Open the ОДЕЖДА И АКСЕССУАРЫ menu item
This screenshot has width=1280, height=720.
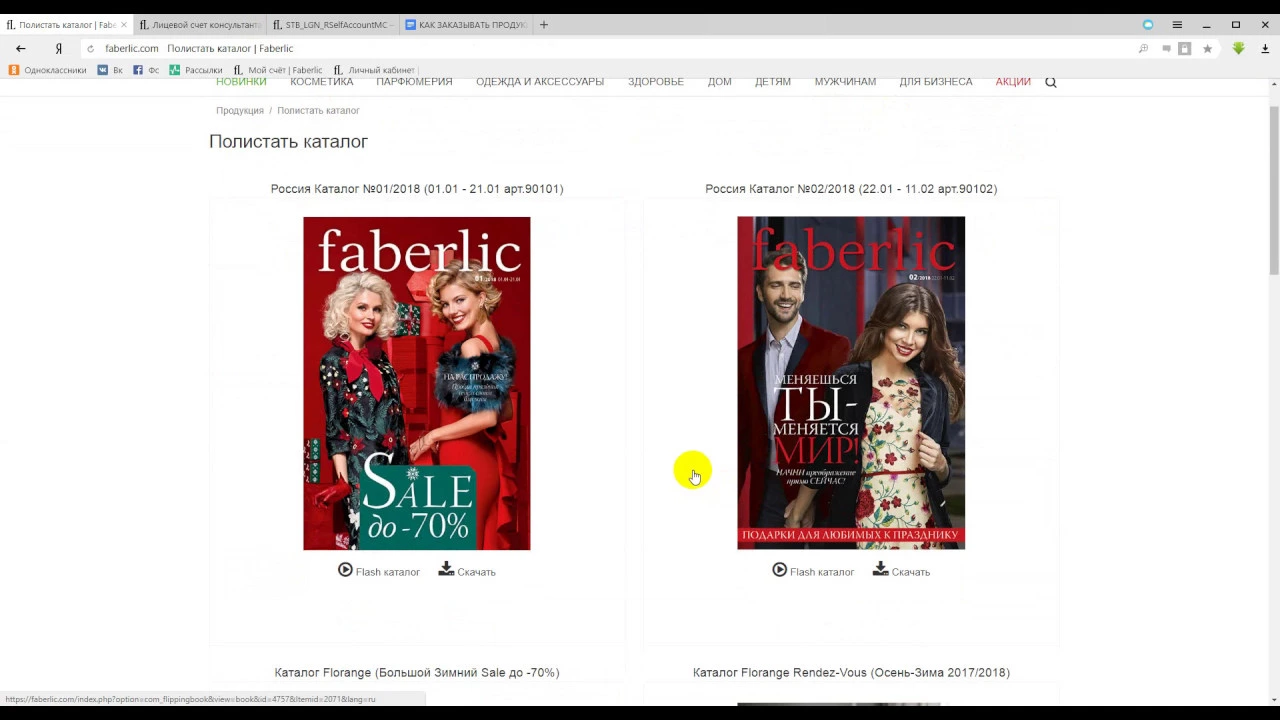click(540, 82)
